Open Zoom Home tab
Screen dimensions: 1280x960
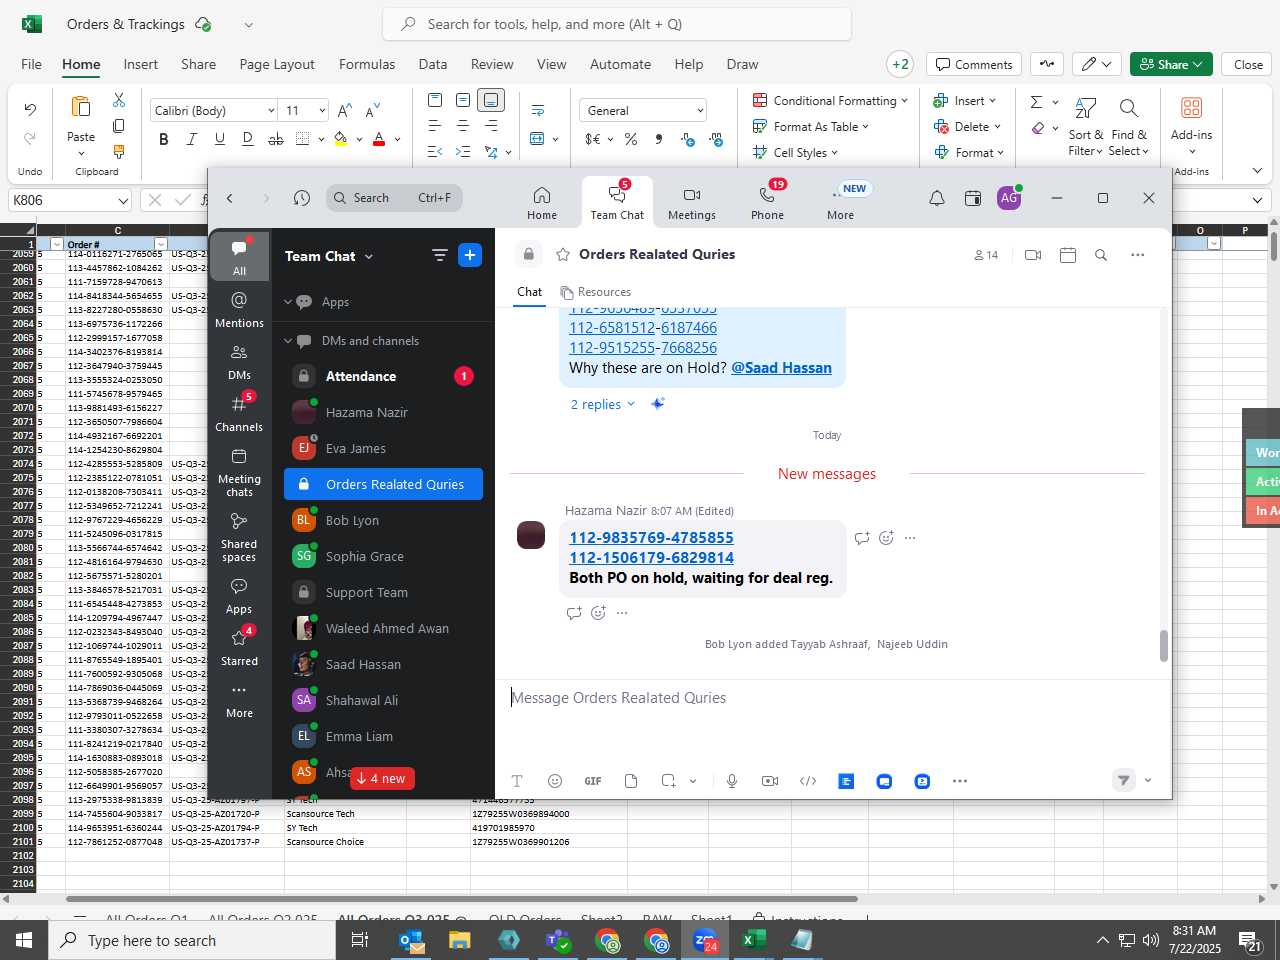tap(541, 203)
